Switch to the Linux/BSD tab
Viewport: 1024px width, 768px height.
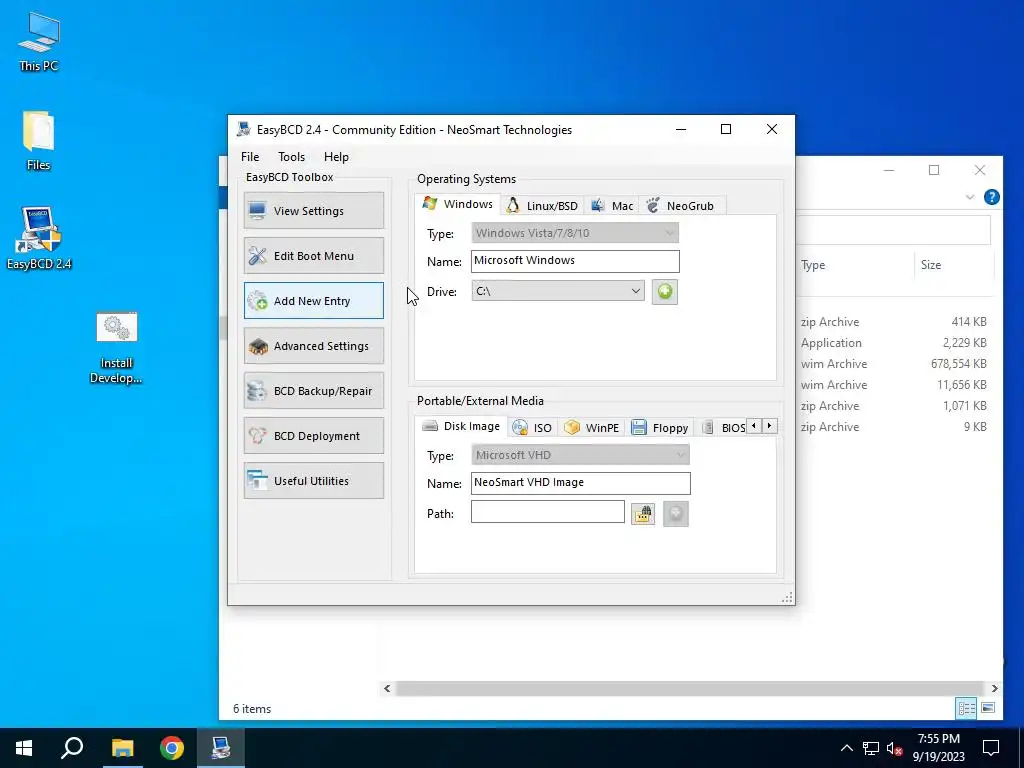pos(542,206)
